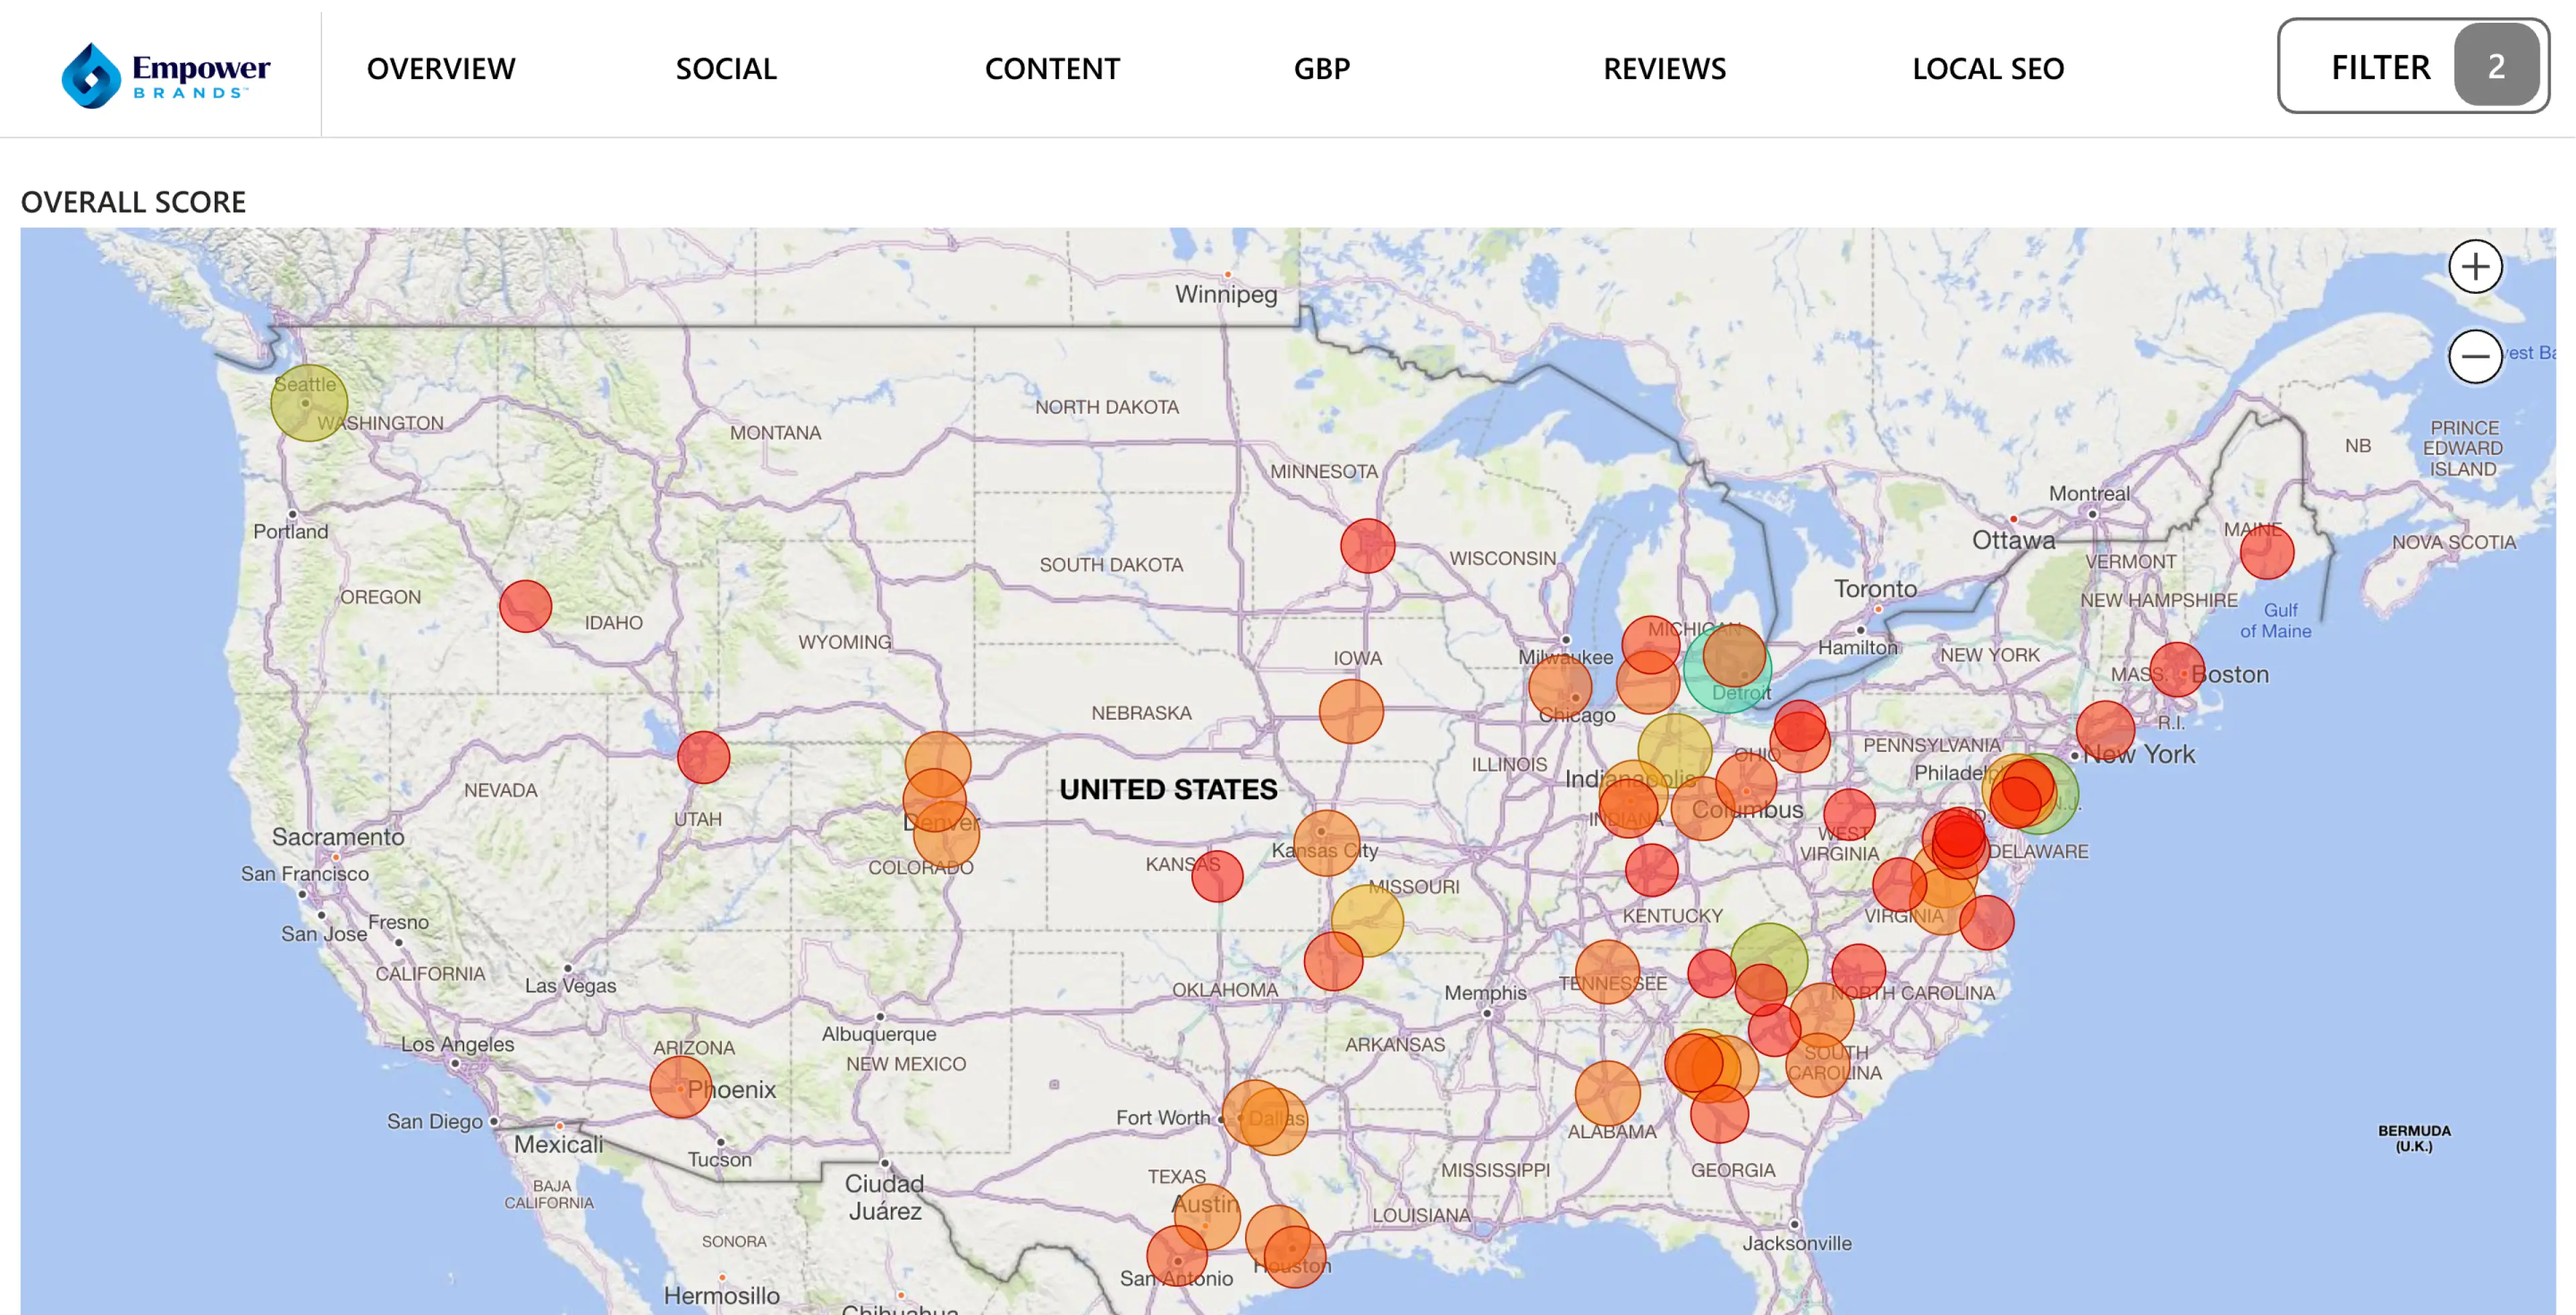Select the orange marker in Tennessee
Image resolution: width=2576 pixels, height=1315 pixels.
click(x=1607, y=972)
